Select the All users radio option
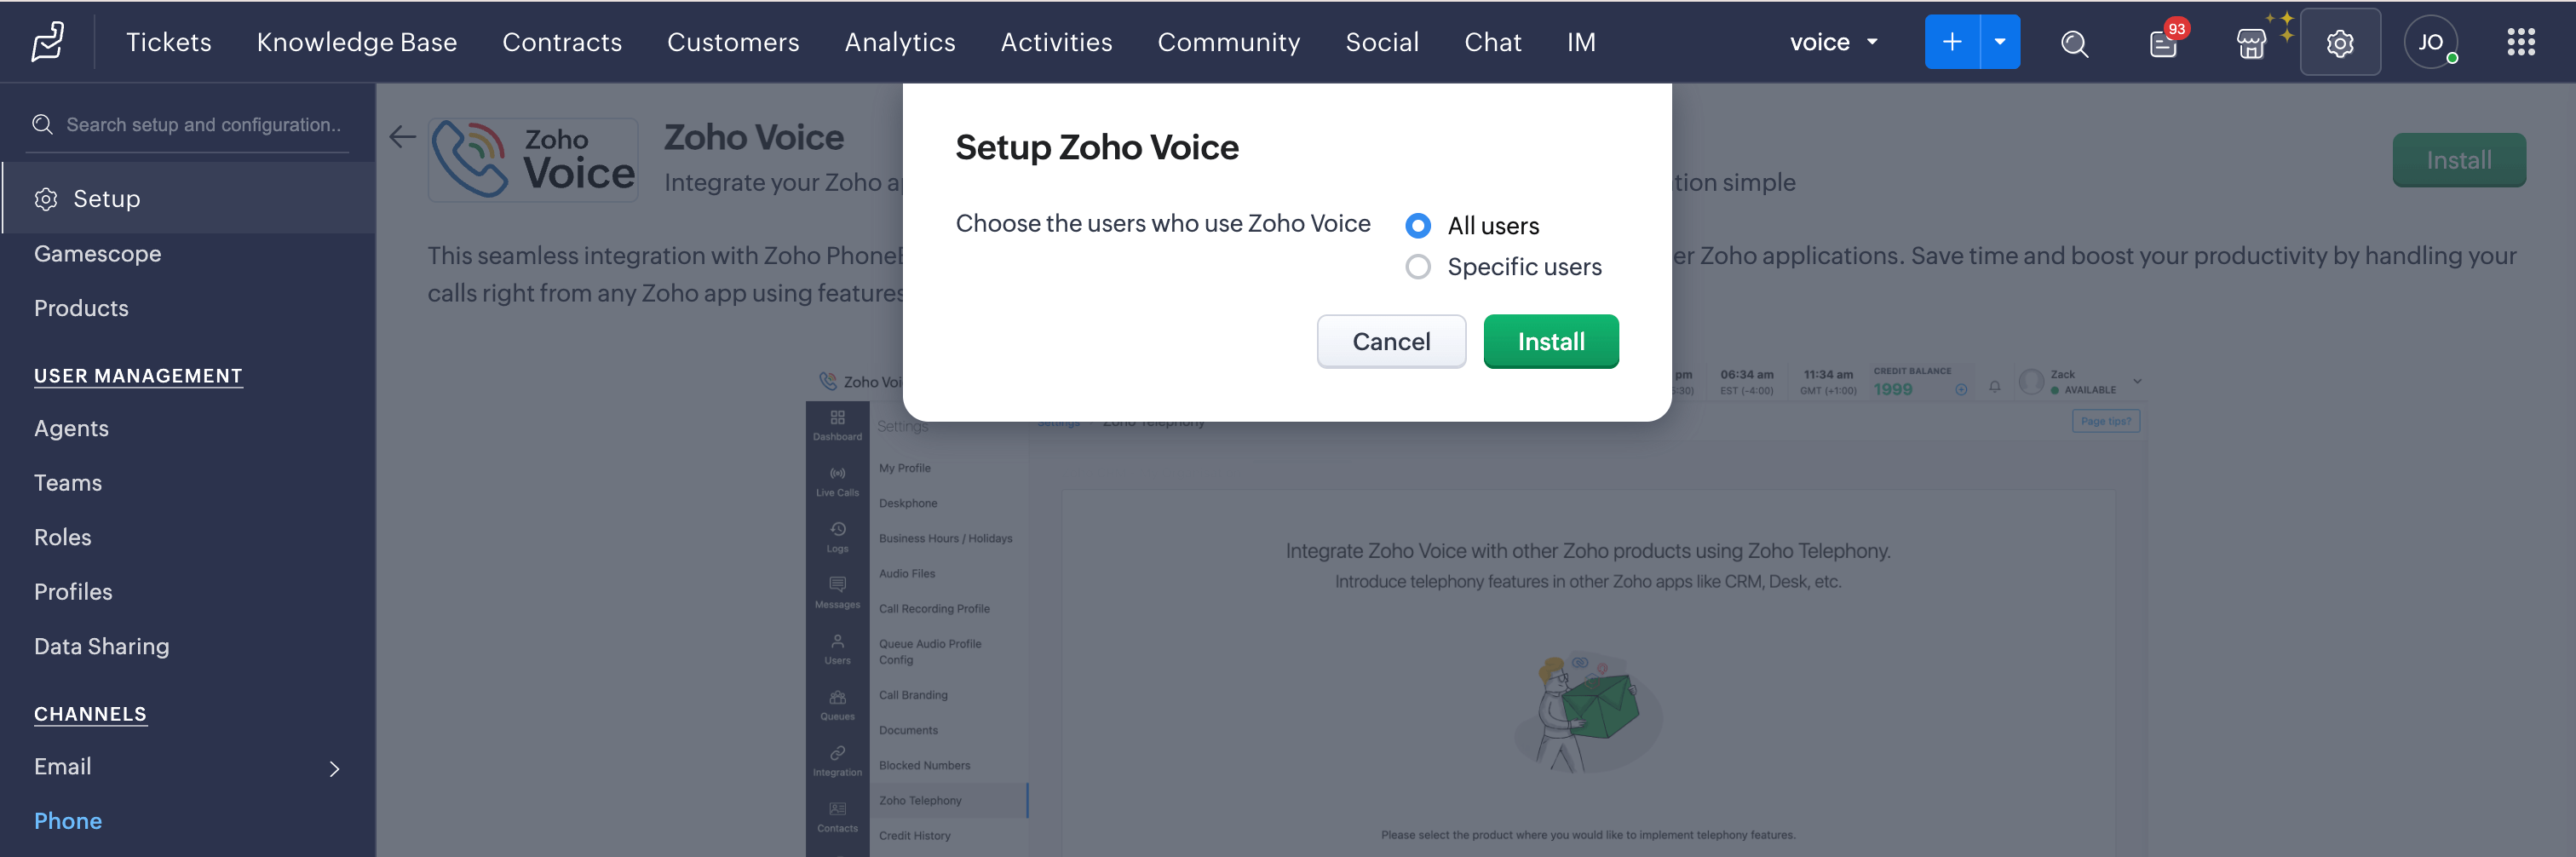This screenshot has height=857, width=2576. (1417, 226)
